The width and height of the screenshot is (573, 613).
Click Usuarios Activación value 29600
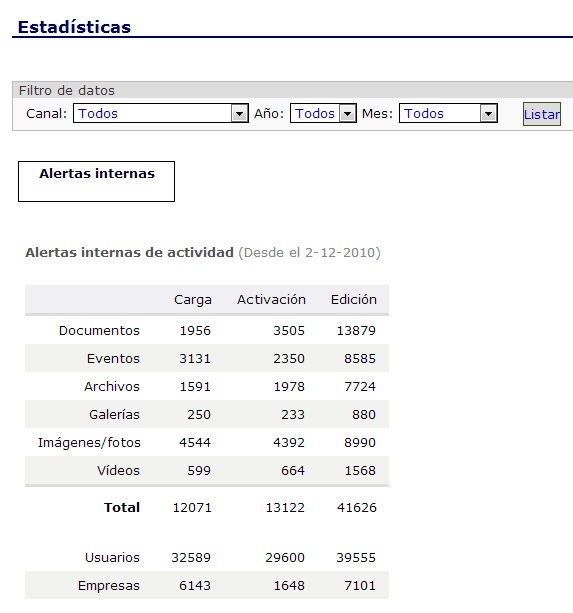pos(285,557)
